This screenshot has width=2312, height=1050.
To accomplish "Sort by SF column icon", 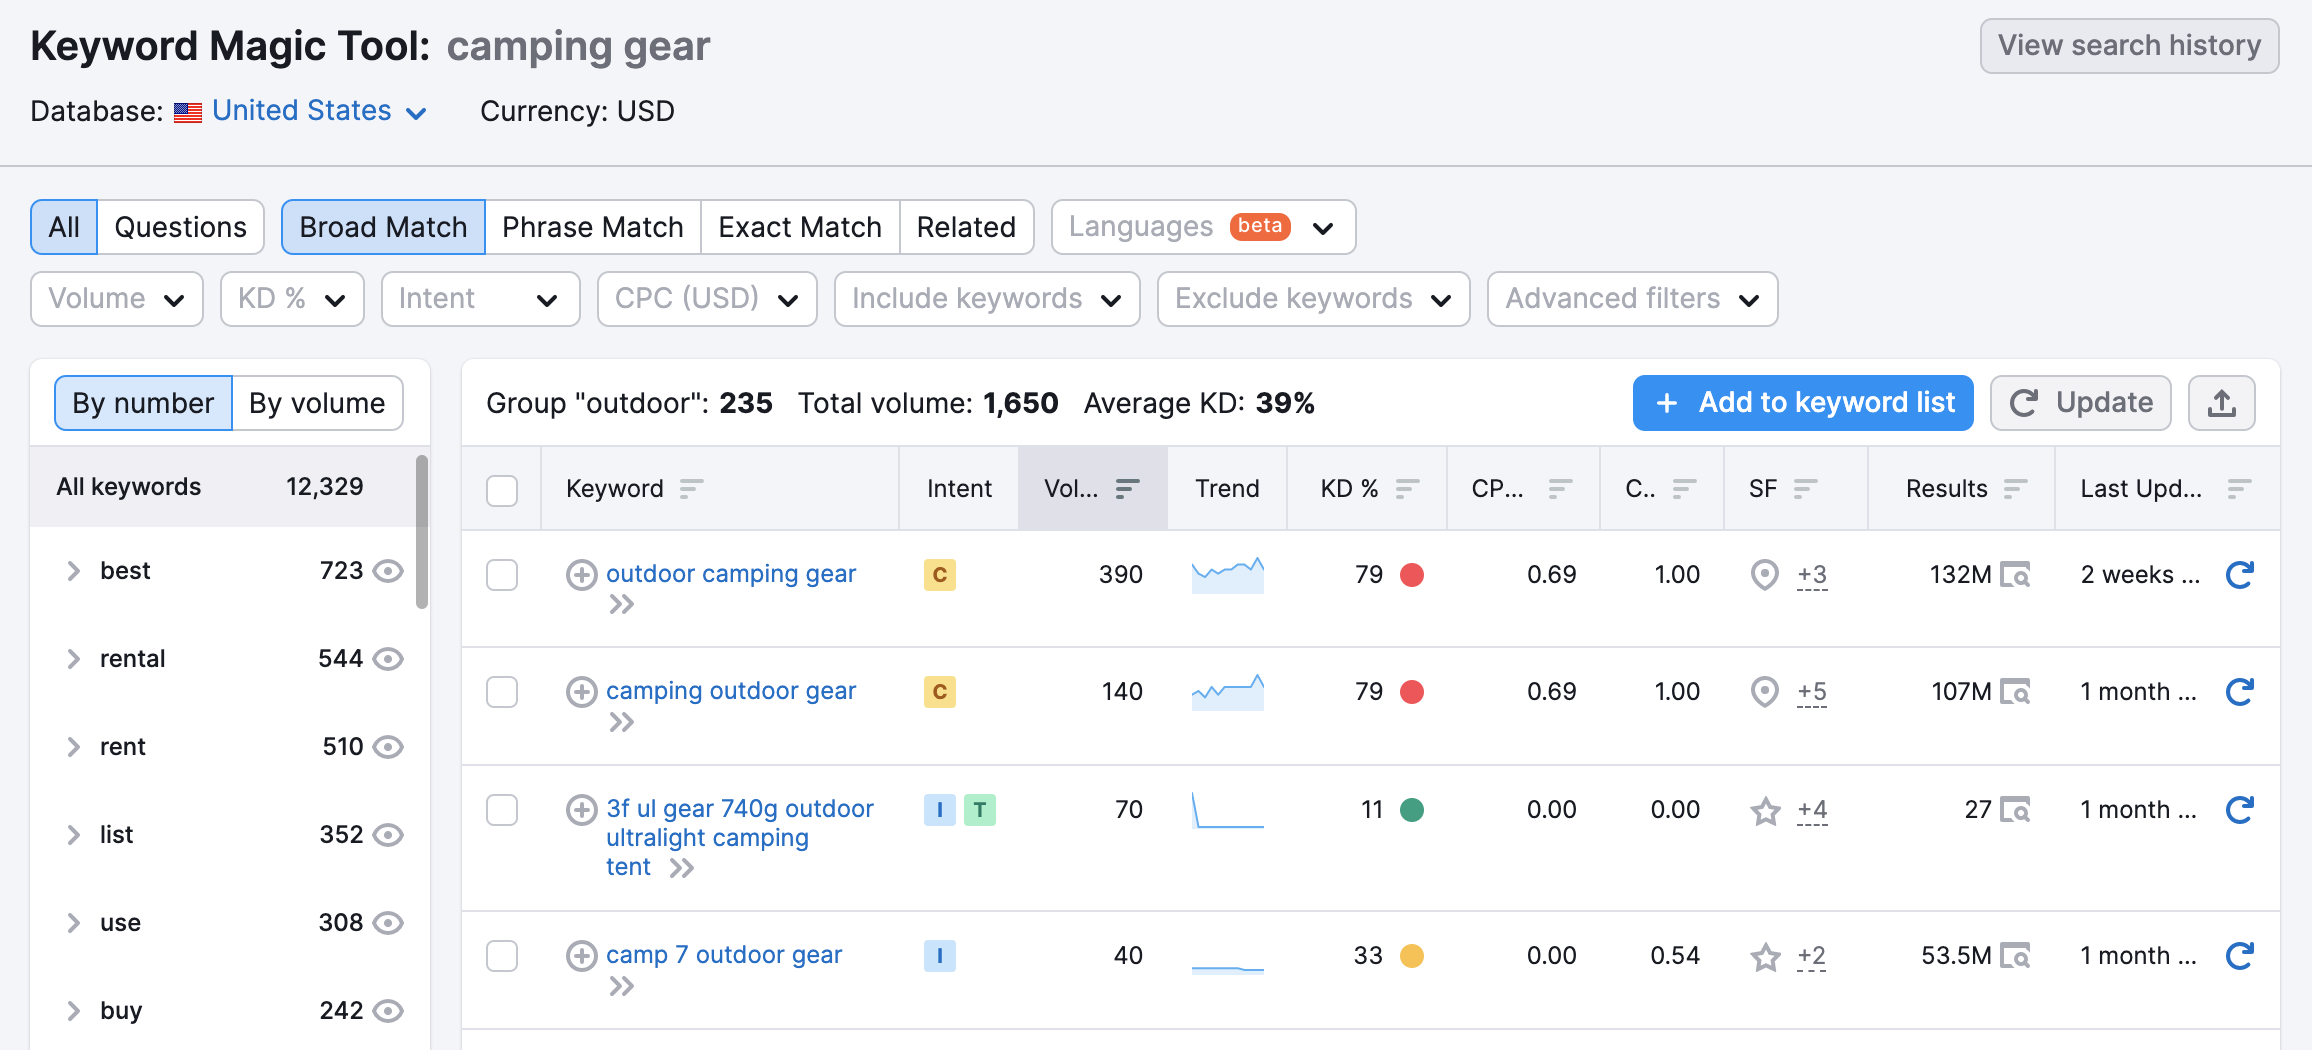I will tap(1805, 488).
